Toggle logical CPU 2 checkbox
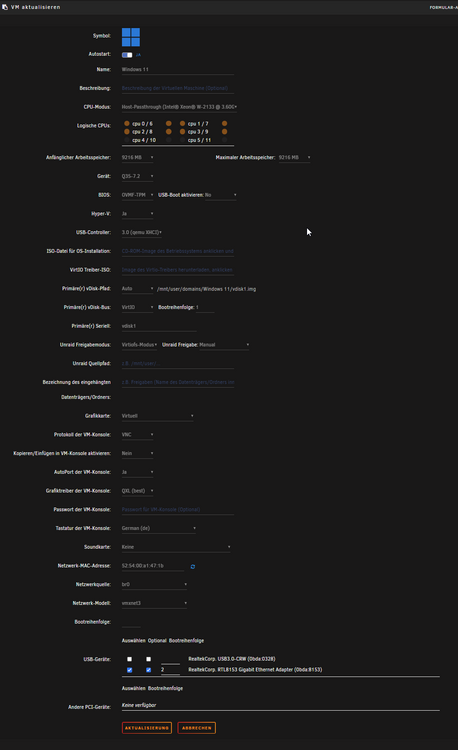The width and height of the screenshot is (458, 750). point(127,132)
